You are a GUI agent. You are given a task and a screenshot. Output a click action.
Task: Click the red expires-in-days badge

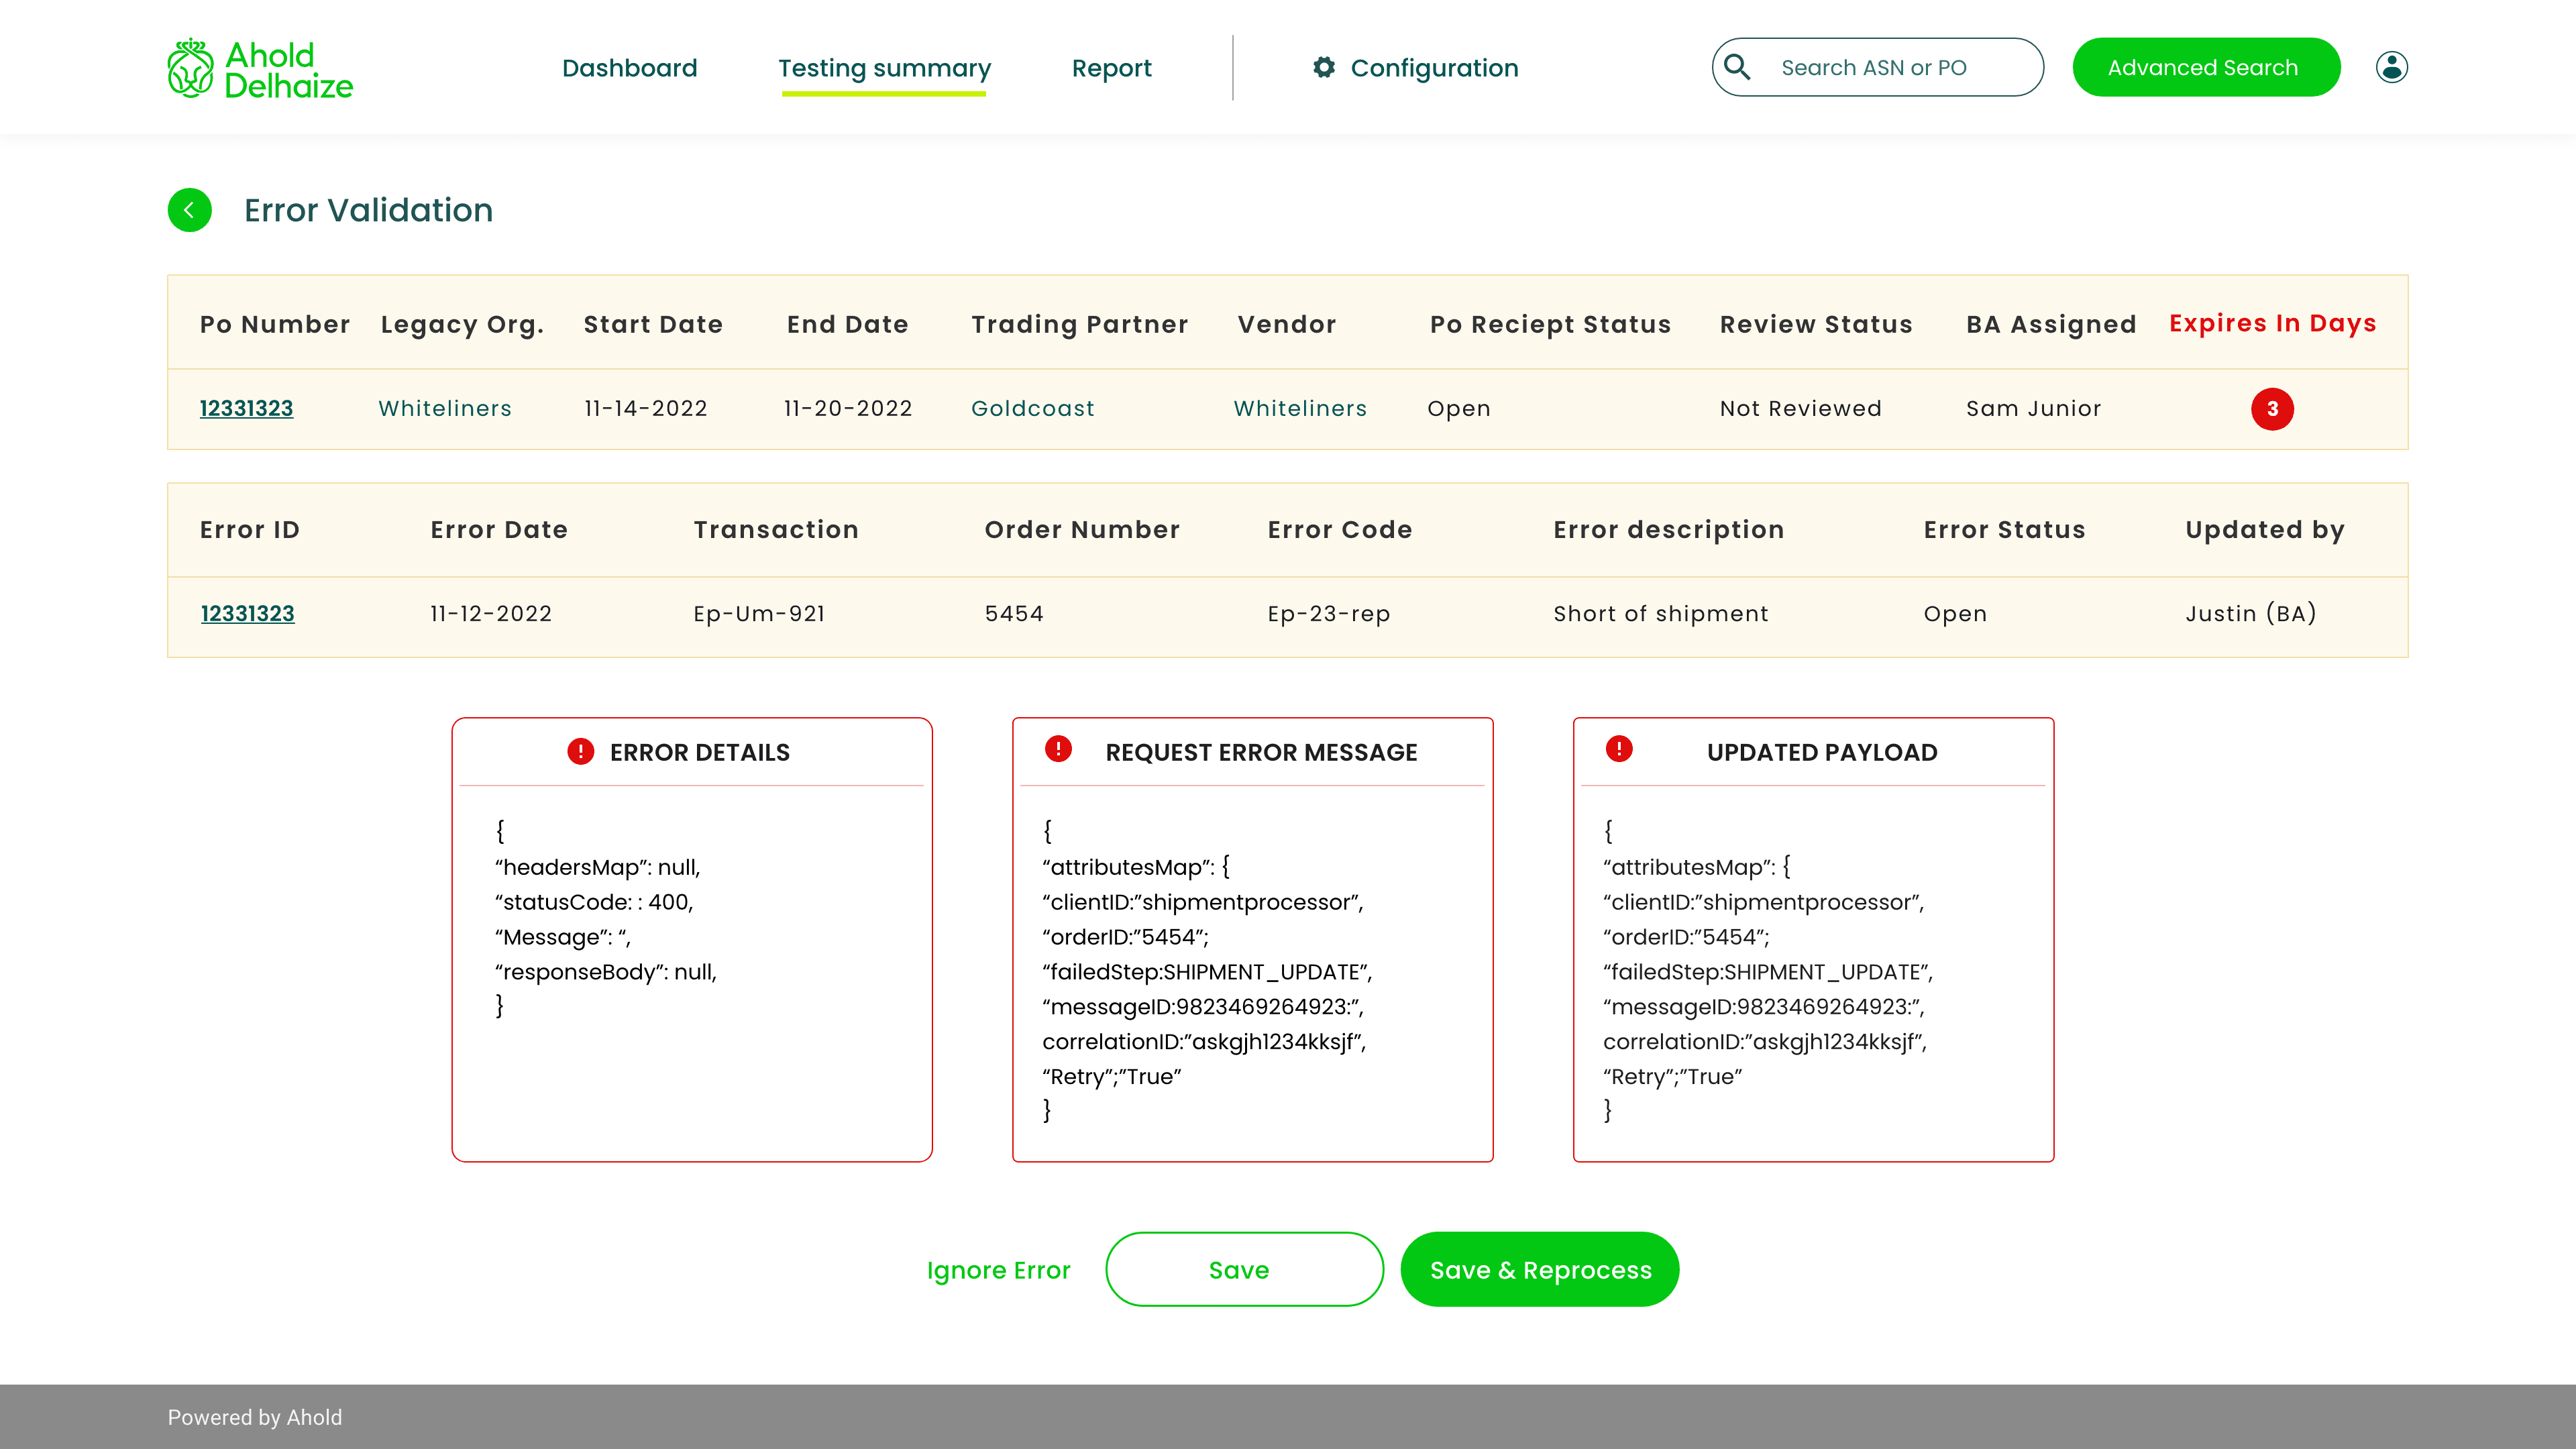[2272, 409]
